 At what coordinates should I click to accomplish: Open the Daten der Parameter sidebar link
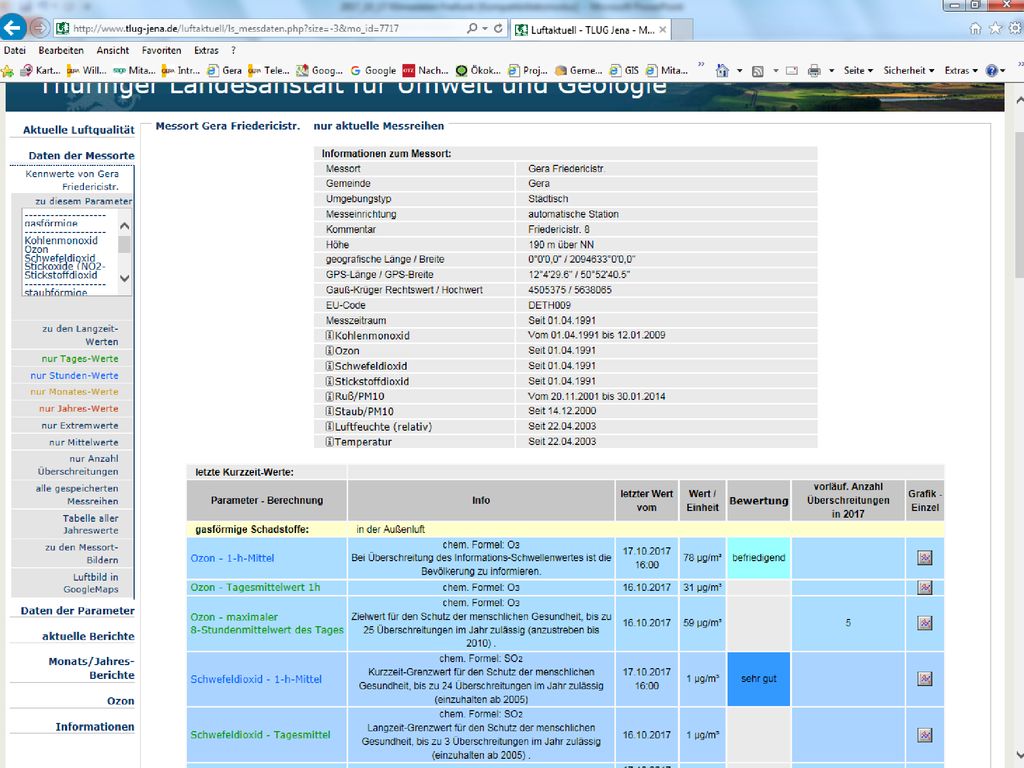click(x=77, y=611)
